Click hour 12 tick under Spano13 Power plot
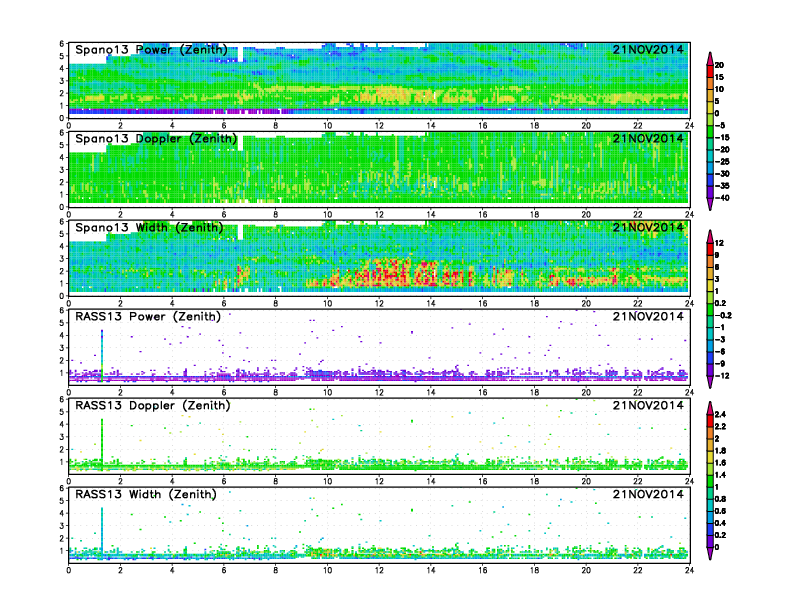The width and height of the screenshot is (792, 612). coord(379,126)
